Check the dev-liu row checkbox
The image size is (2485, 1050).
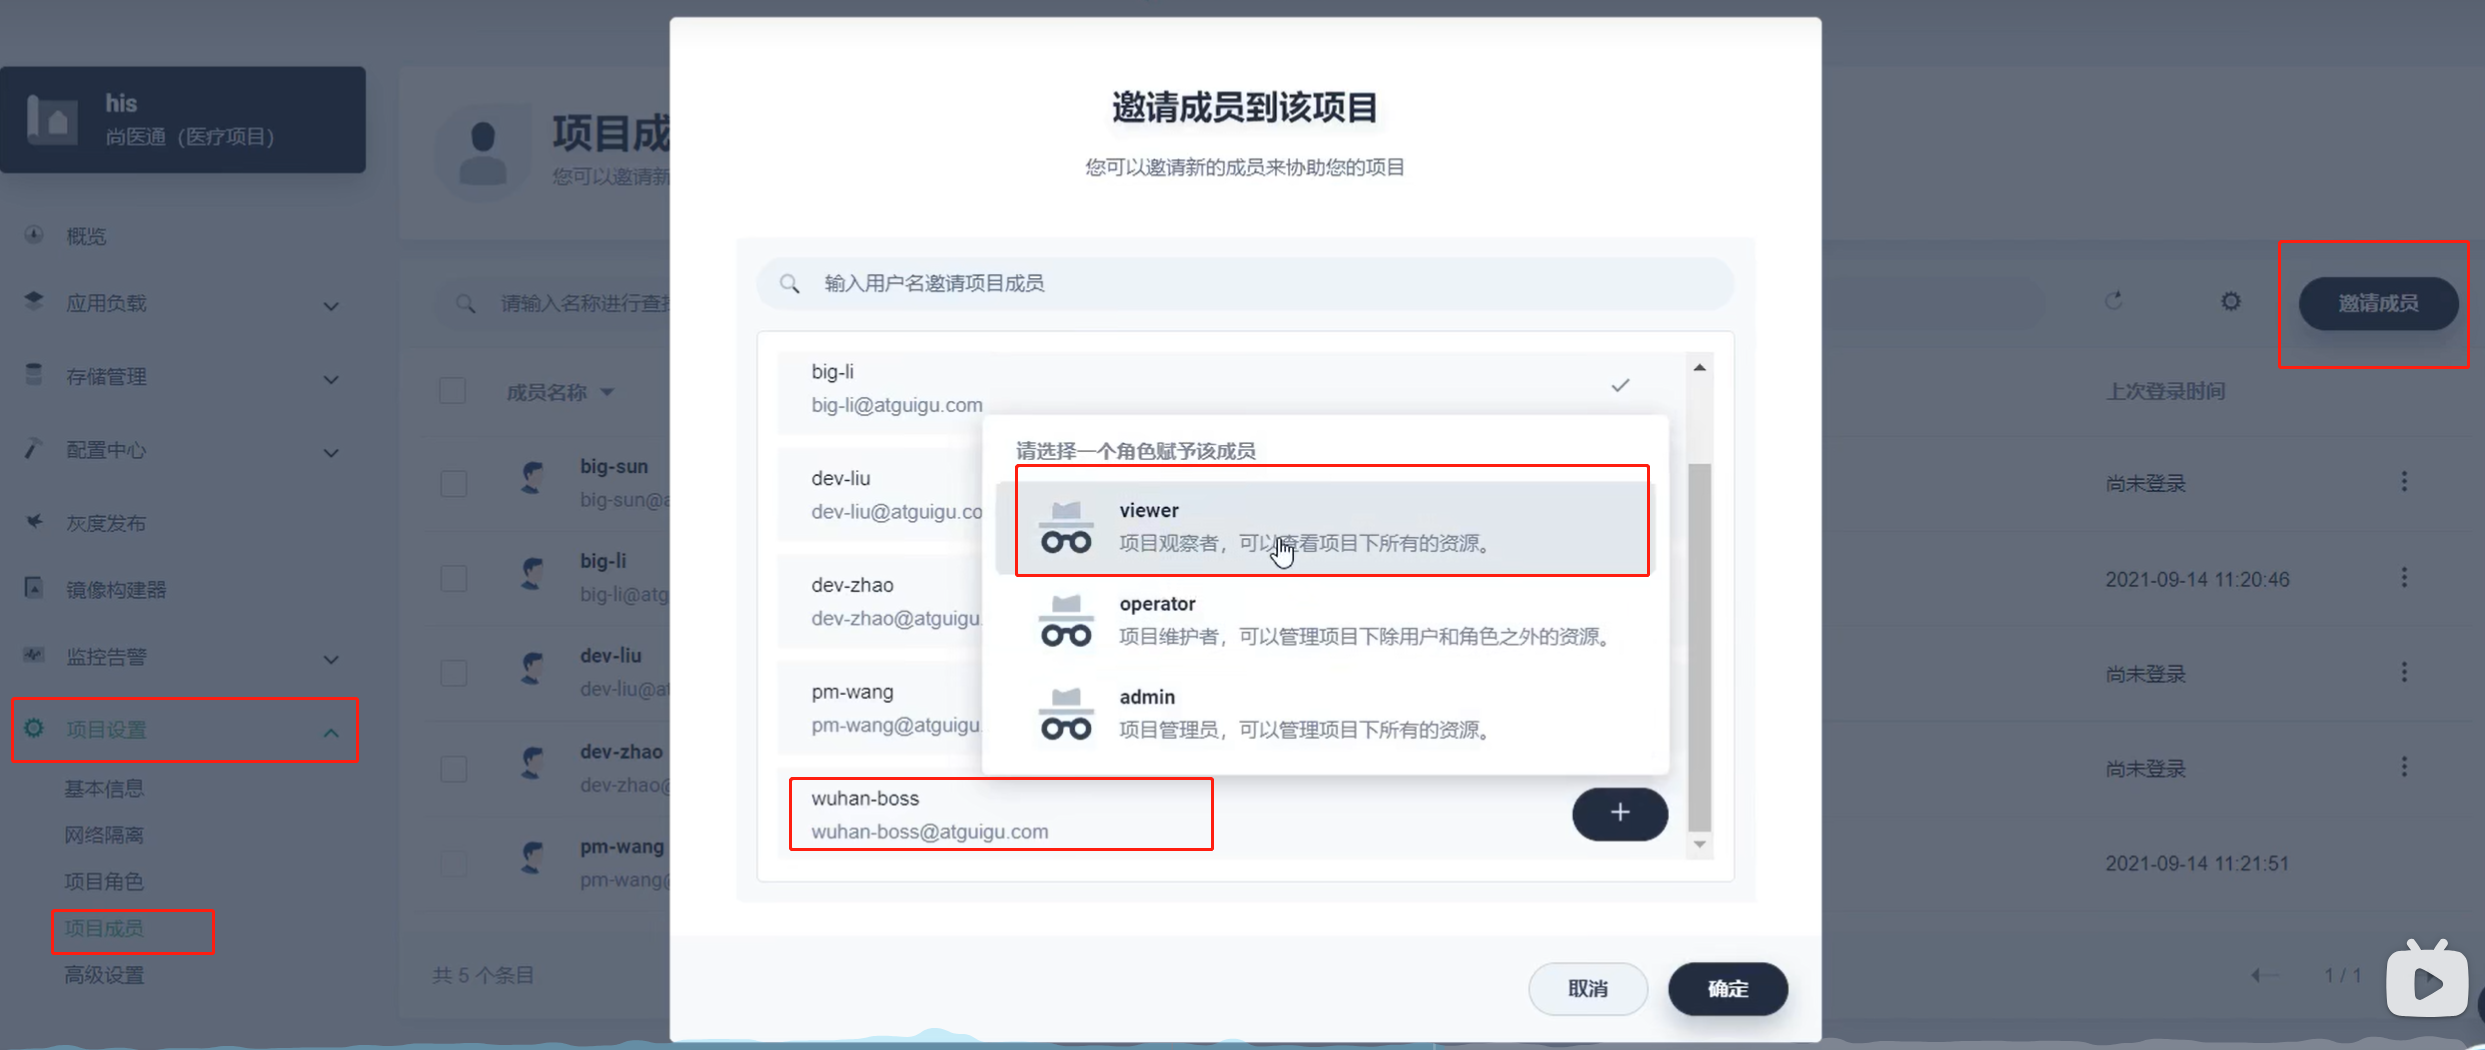454,673
